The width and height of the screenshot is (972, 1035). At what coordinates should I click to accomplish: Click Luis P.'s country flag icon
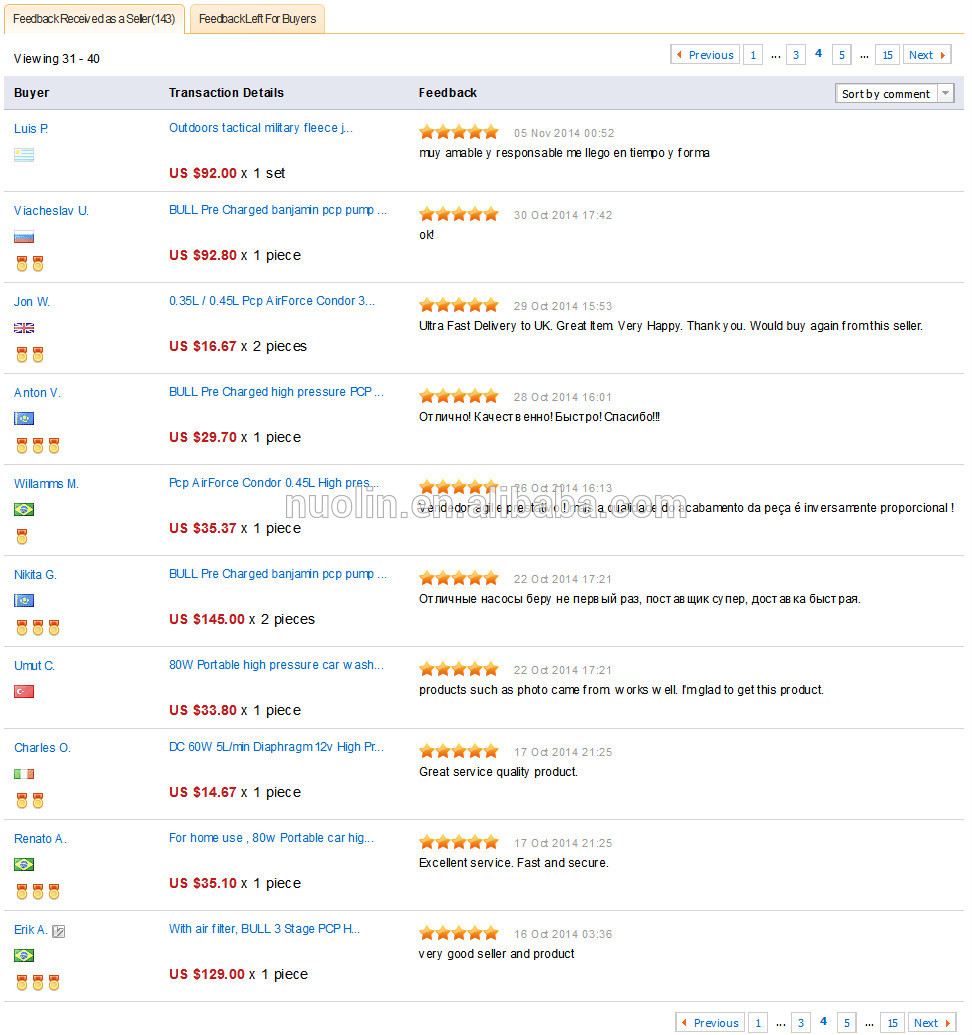tap(24, 154)
